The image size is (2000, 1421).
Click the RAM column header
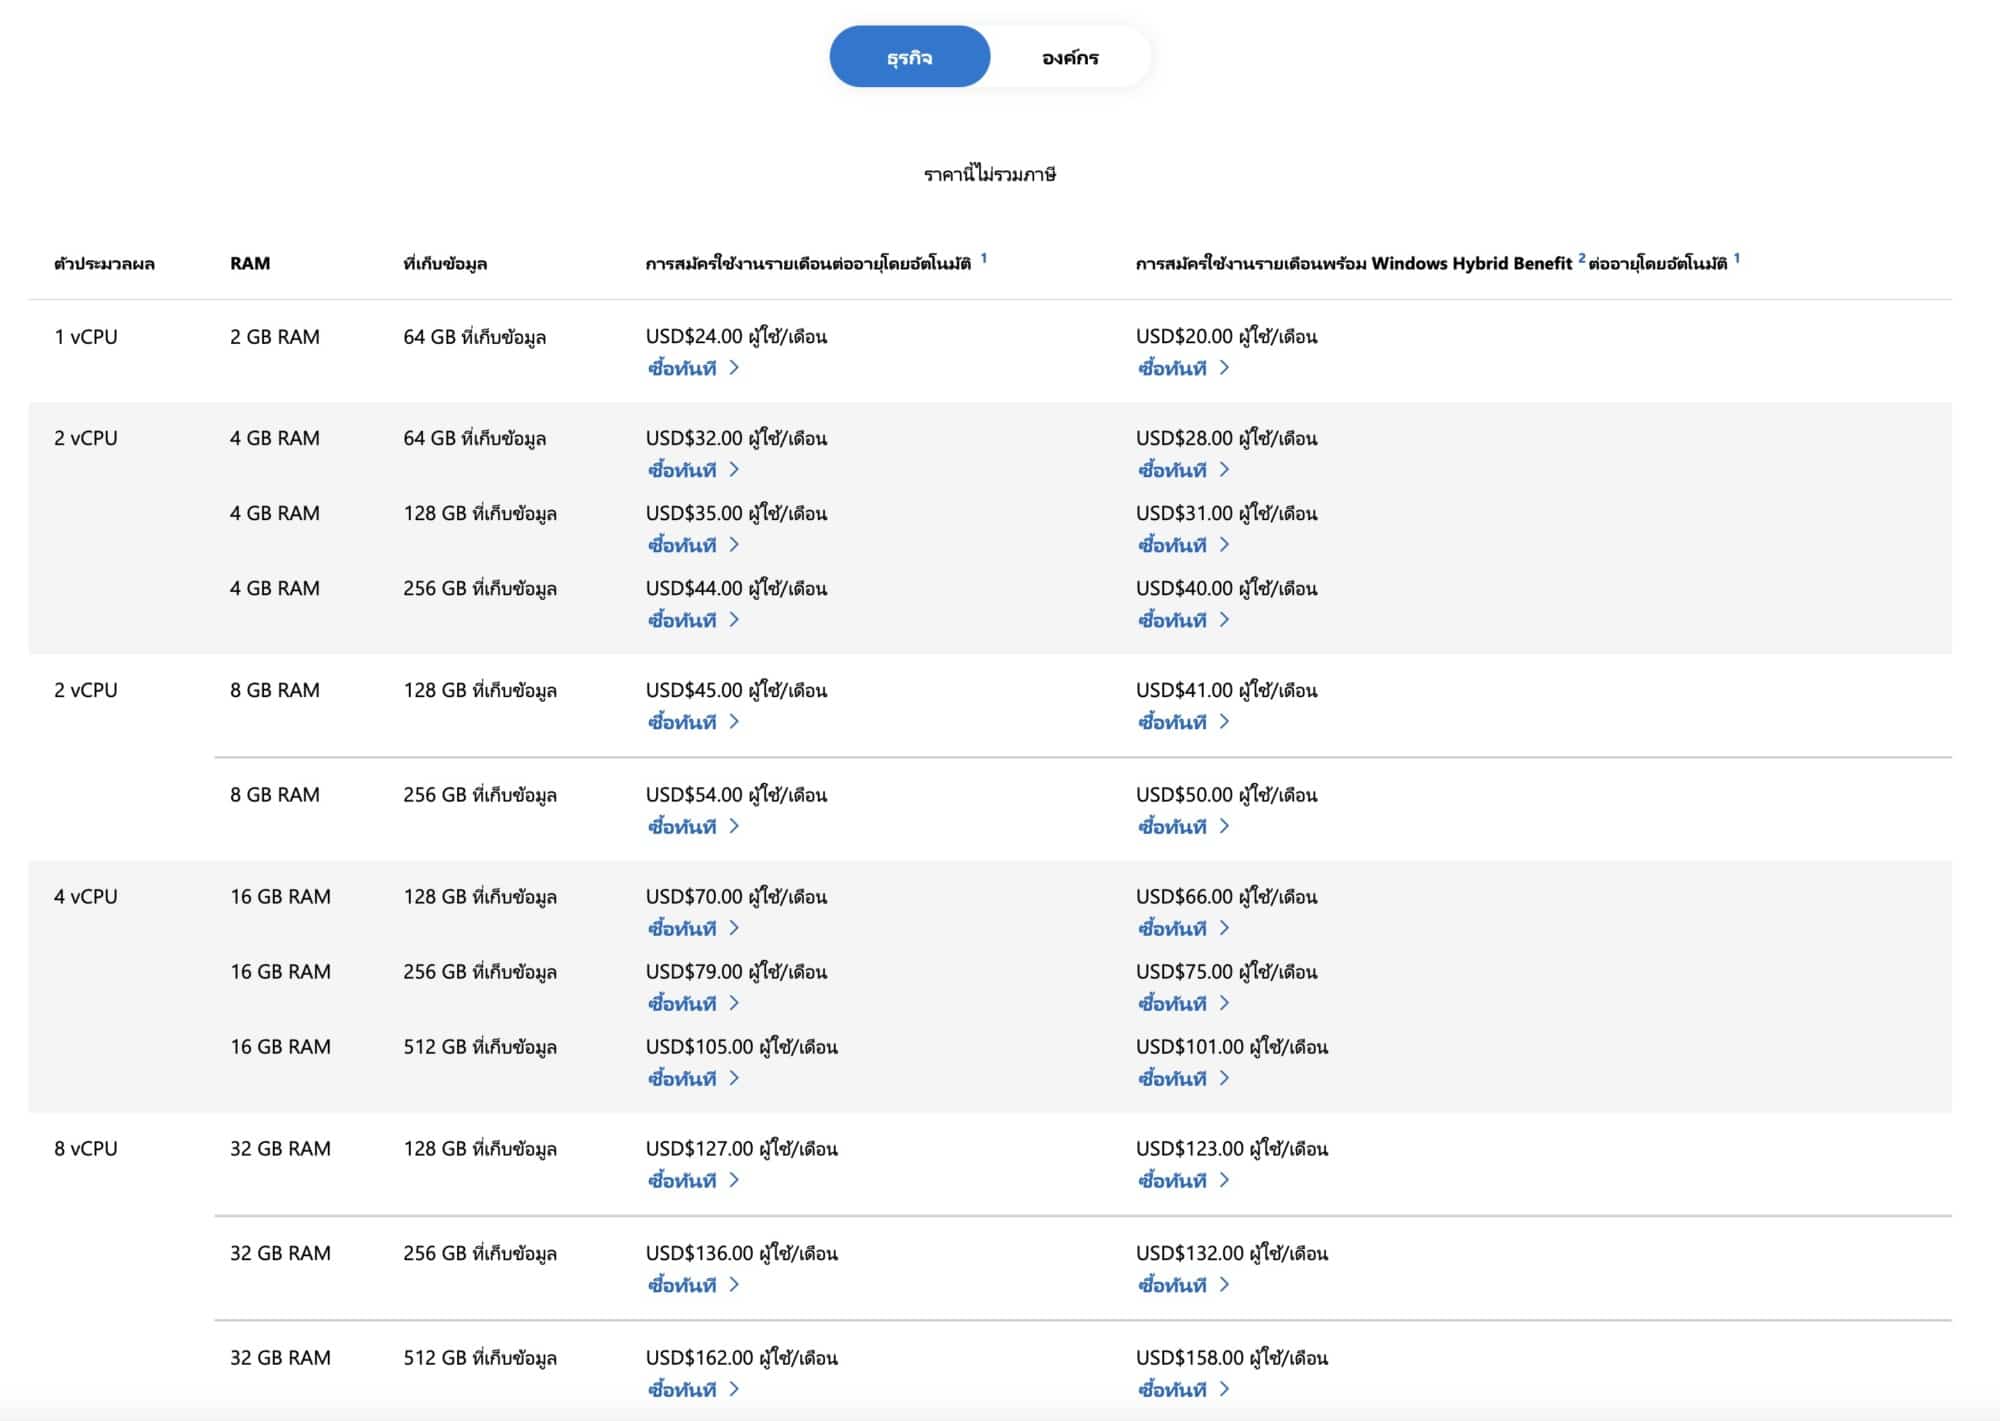[x=250, y=264]
